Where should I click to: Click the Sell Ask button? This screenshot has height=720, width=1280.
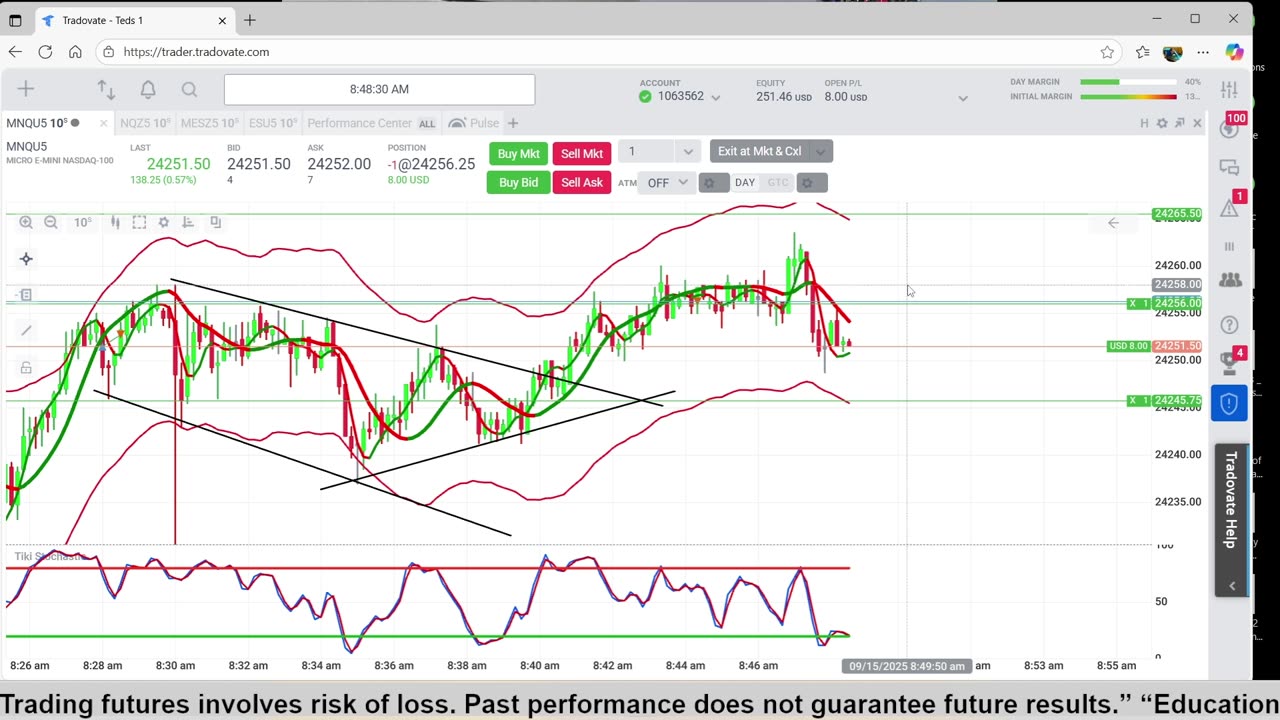pos(581,182)
